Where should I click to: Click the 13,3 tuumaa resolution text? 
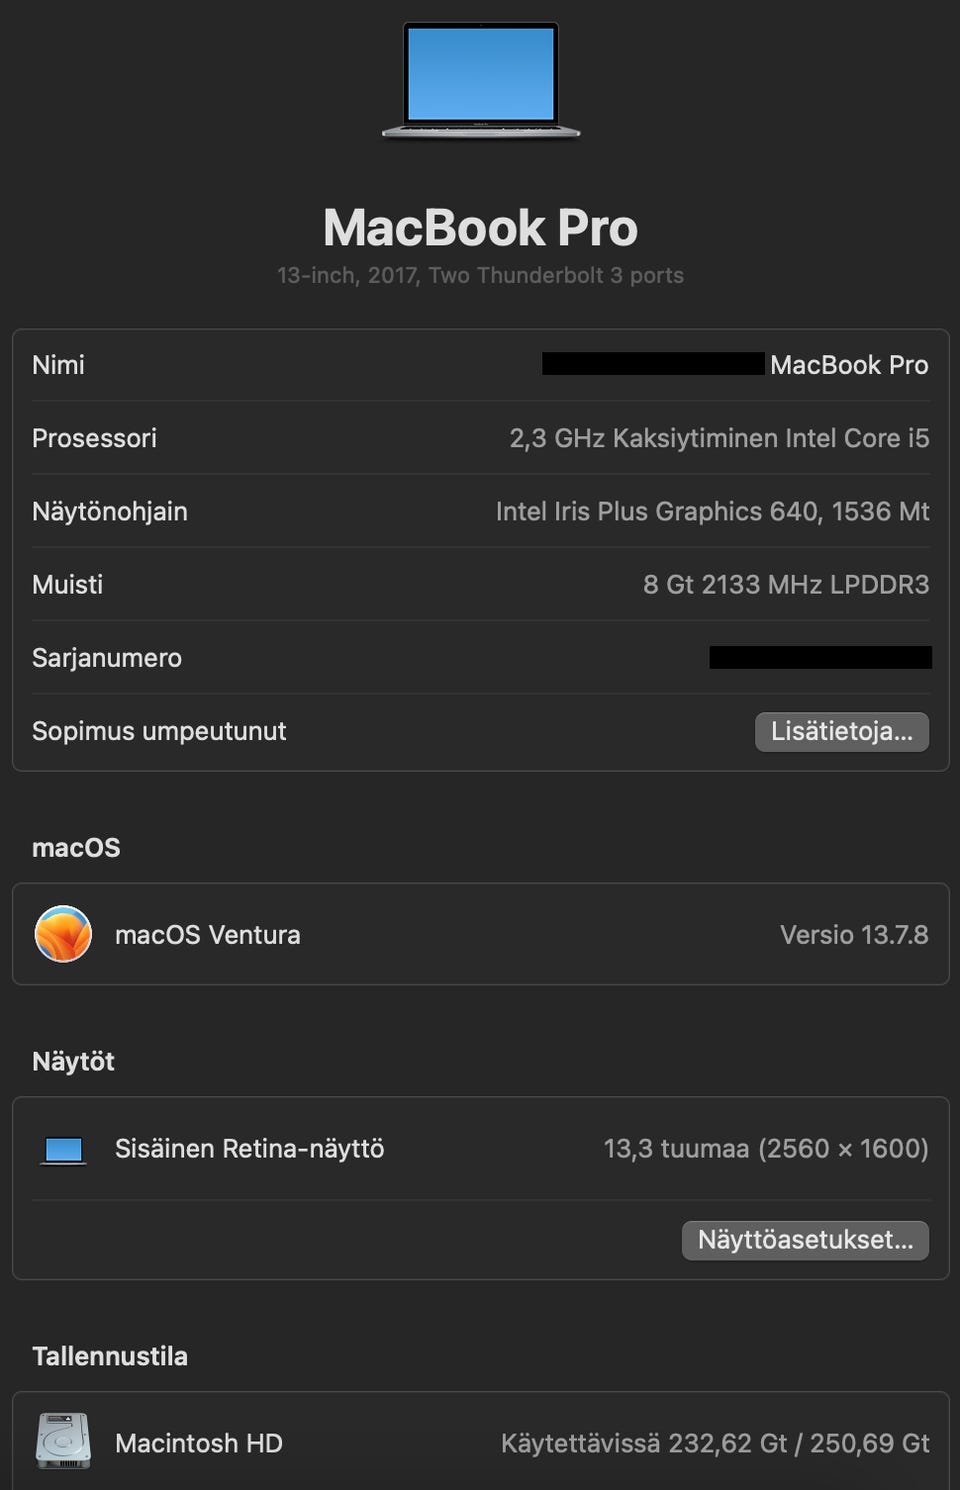[765, 1149]
